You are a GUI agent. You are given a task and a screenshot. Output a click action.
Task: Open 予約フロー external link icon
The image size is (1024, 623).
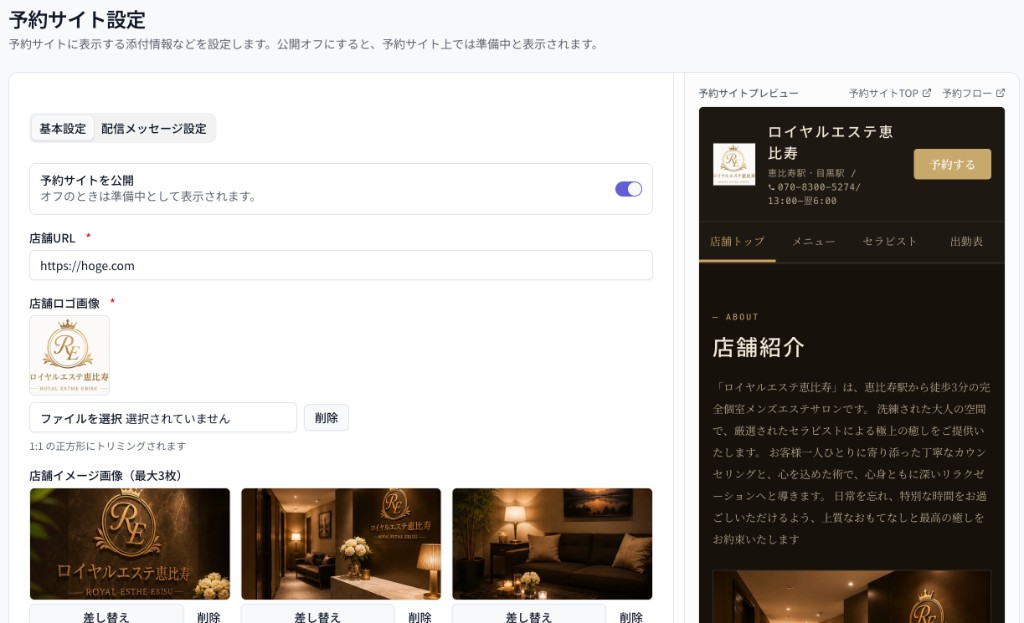pos(1000,93)
